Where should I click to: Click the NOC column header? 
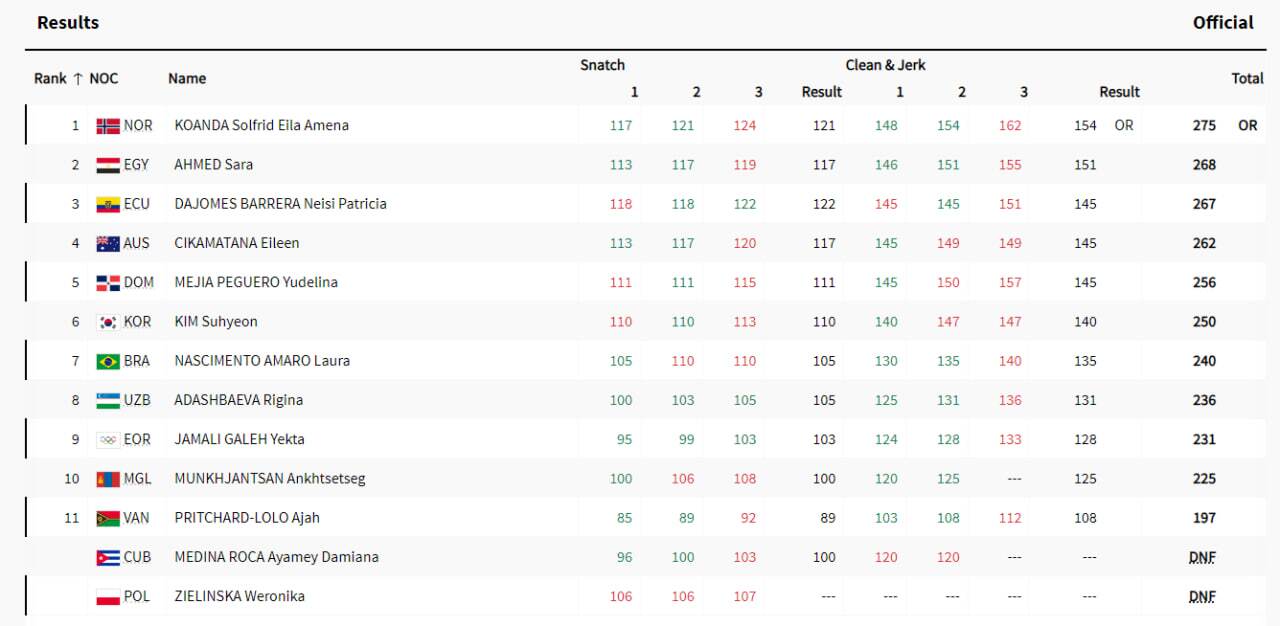pyautogui.click(x=103, y=78)
